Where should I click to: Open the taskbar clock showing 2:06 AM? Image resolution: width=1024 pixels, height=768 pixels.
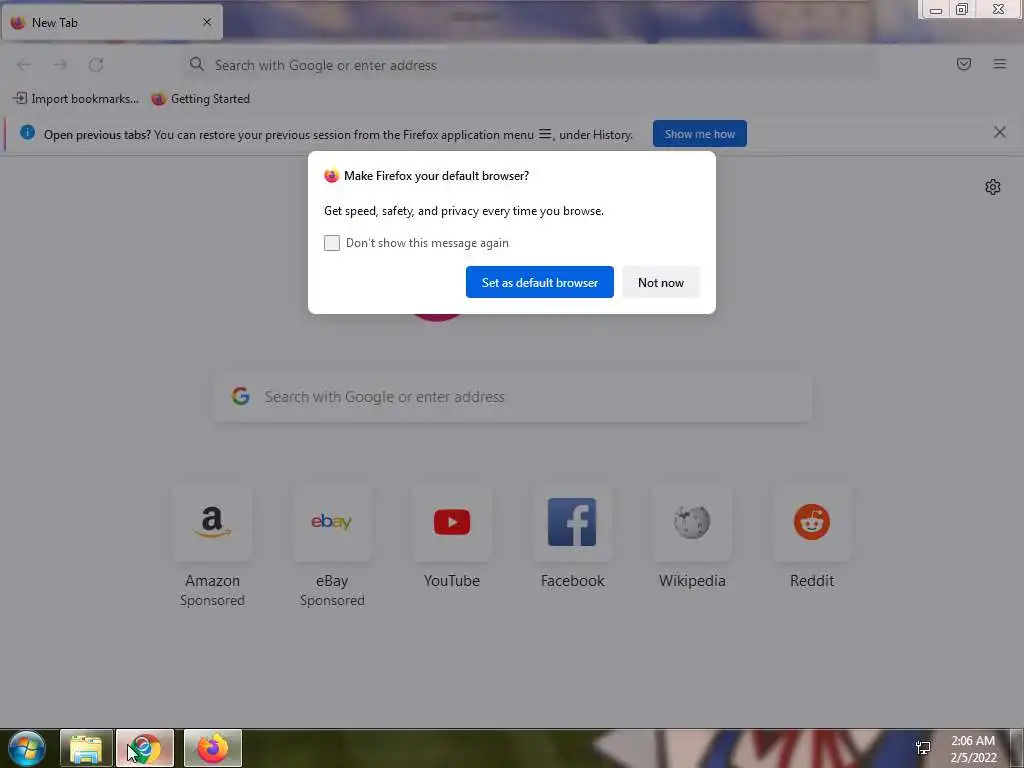(973, 749)
